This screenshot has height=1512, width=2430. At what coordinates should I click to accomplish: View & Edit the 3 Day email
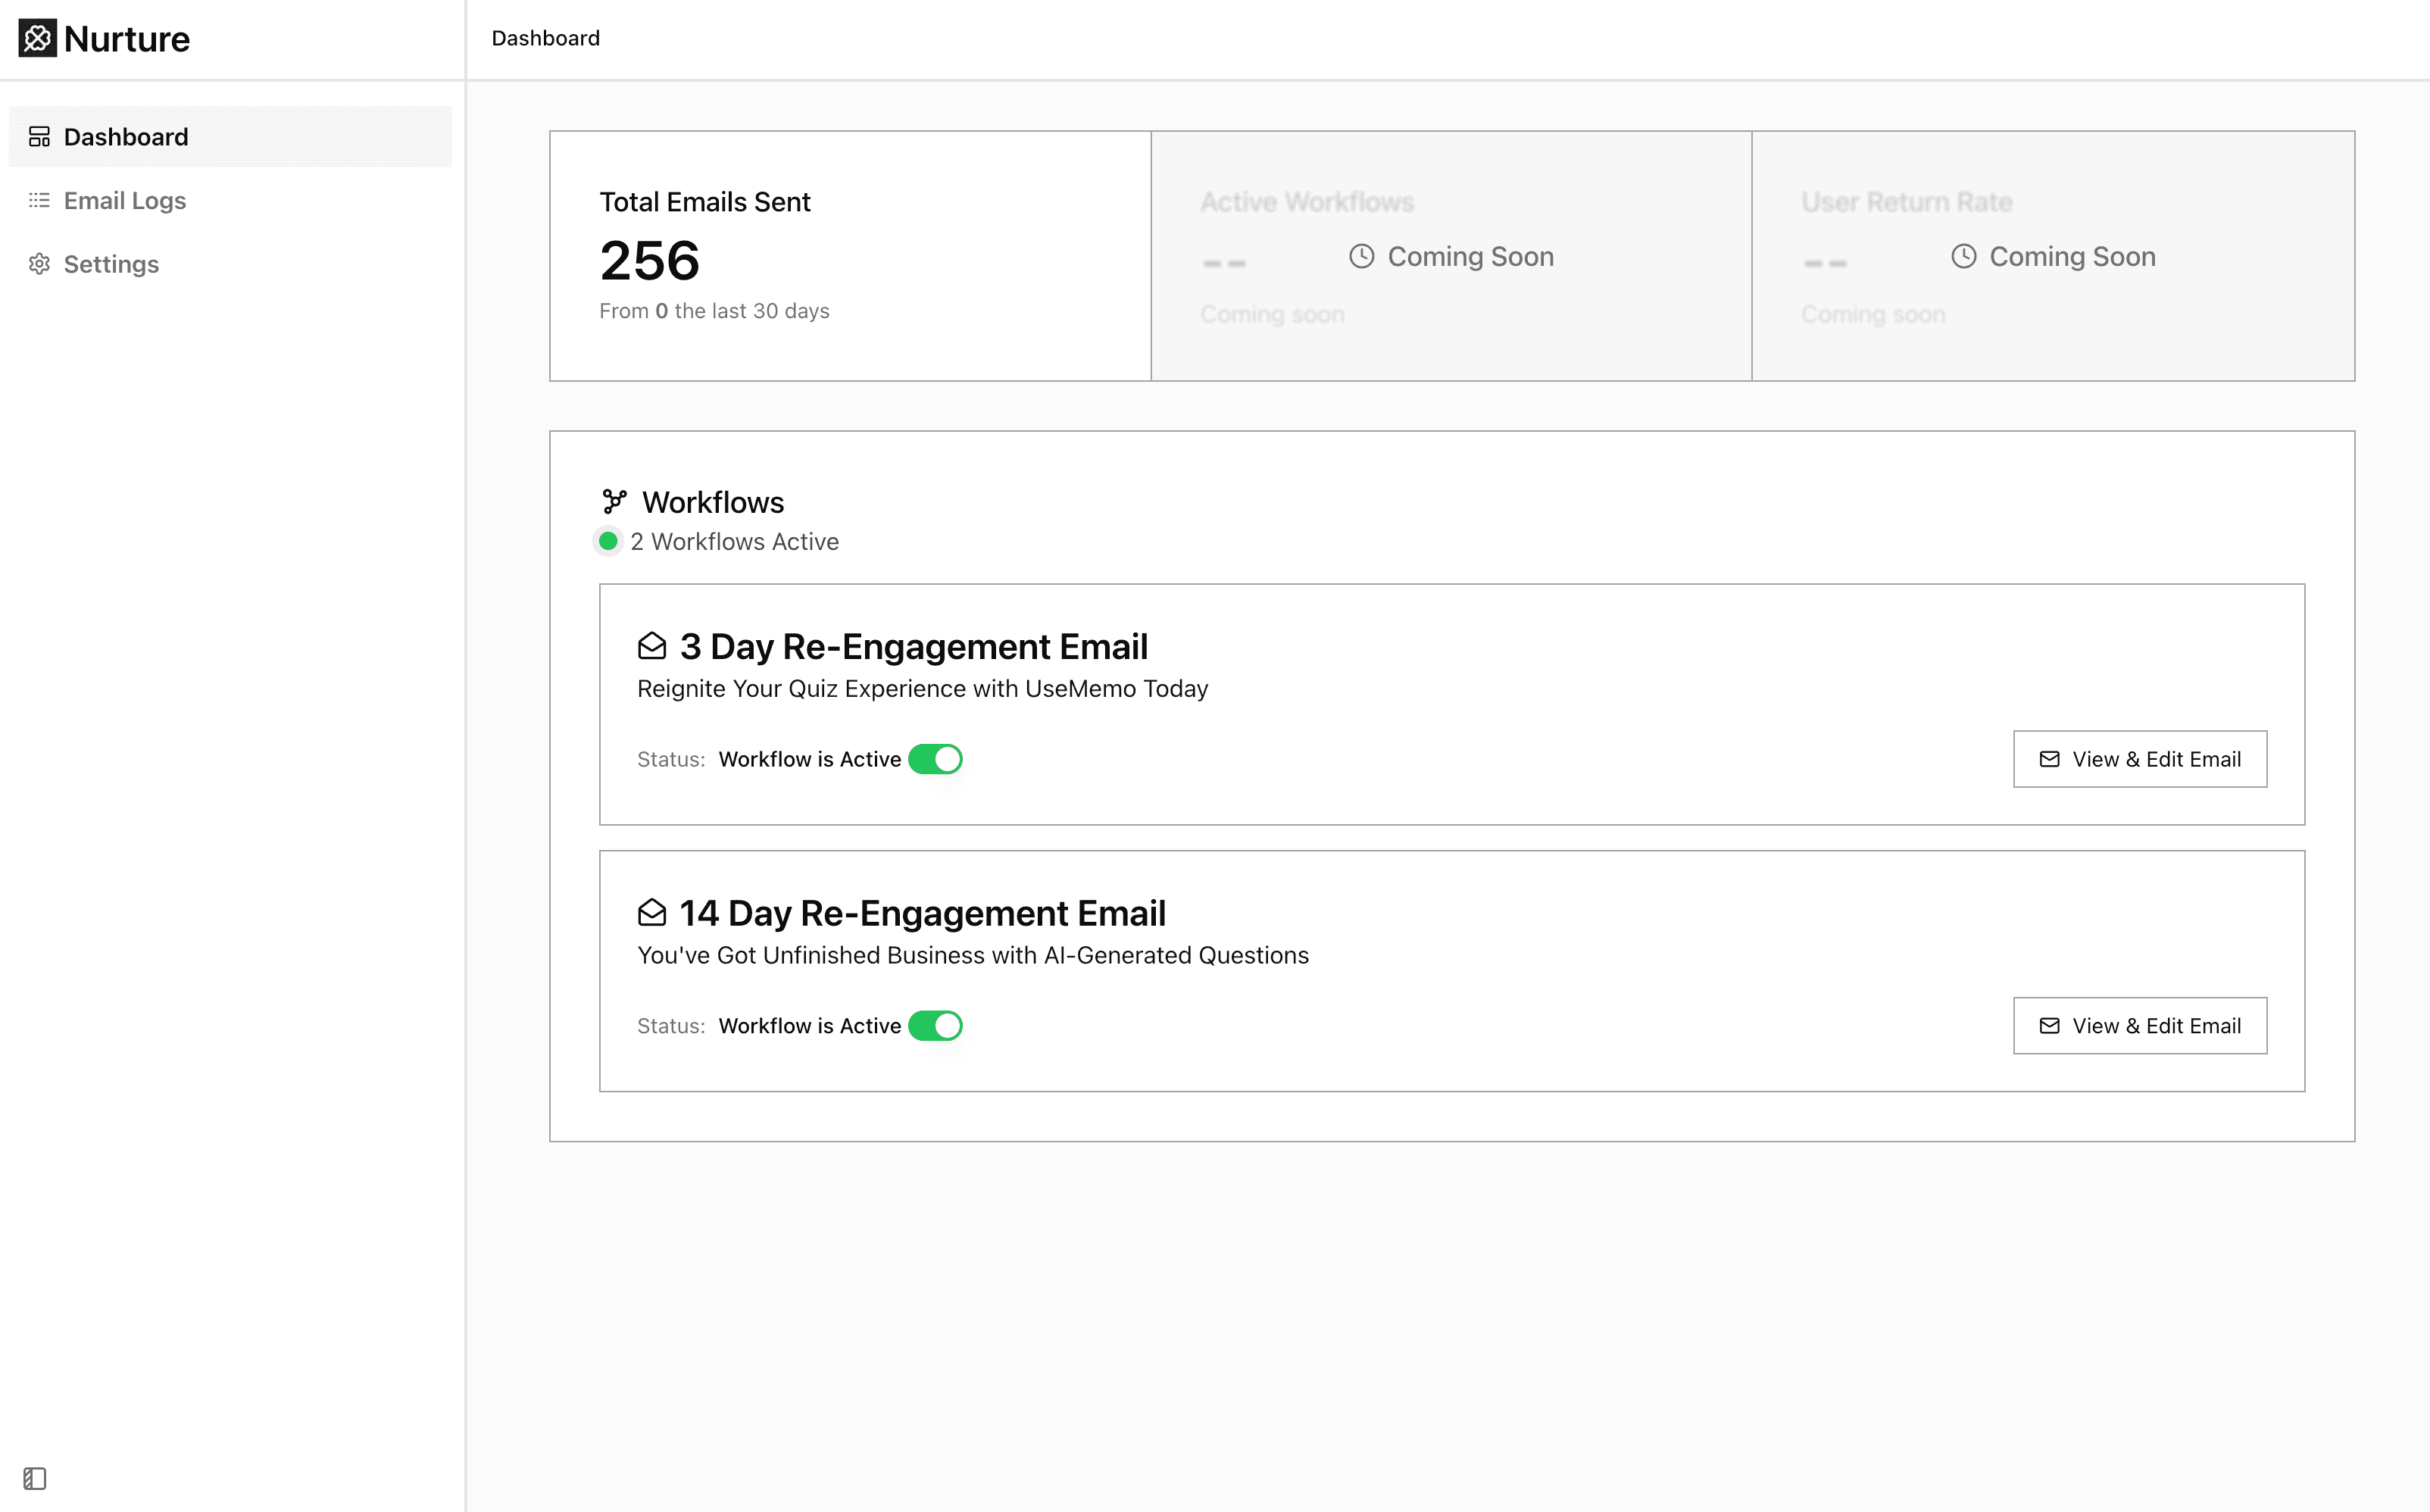coord(2140,759)
